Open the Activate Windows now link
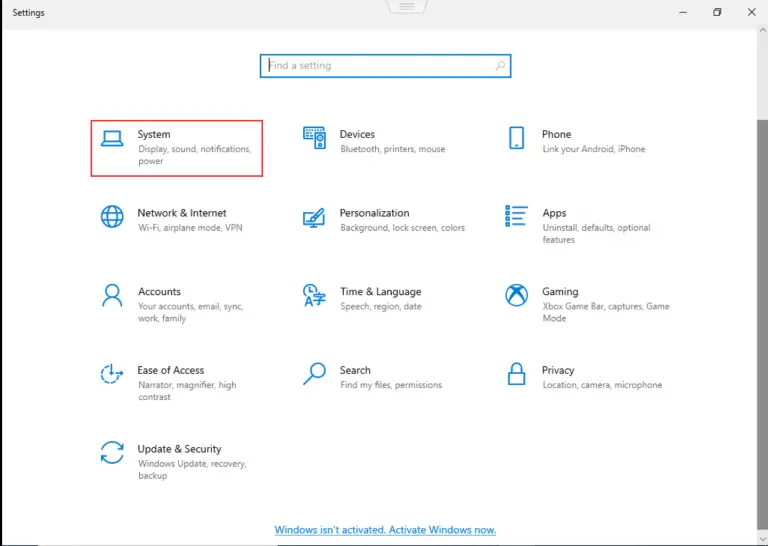 click(x=385, y=530)
